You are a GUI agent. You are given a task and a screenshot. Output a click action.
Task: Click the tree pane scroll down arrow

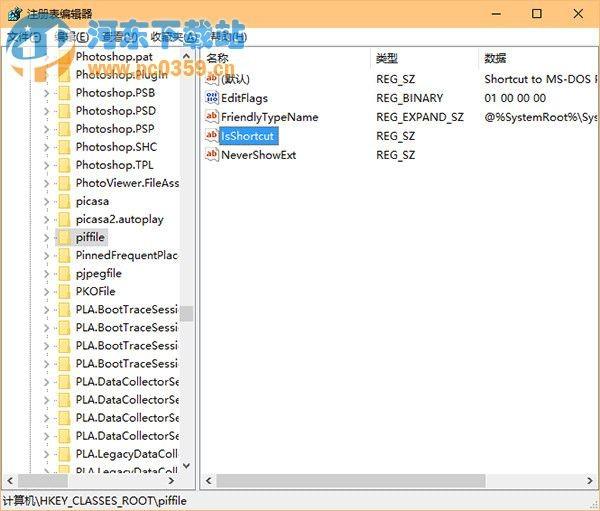point(187,465)
